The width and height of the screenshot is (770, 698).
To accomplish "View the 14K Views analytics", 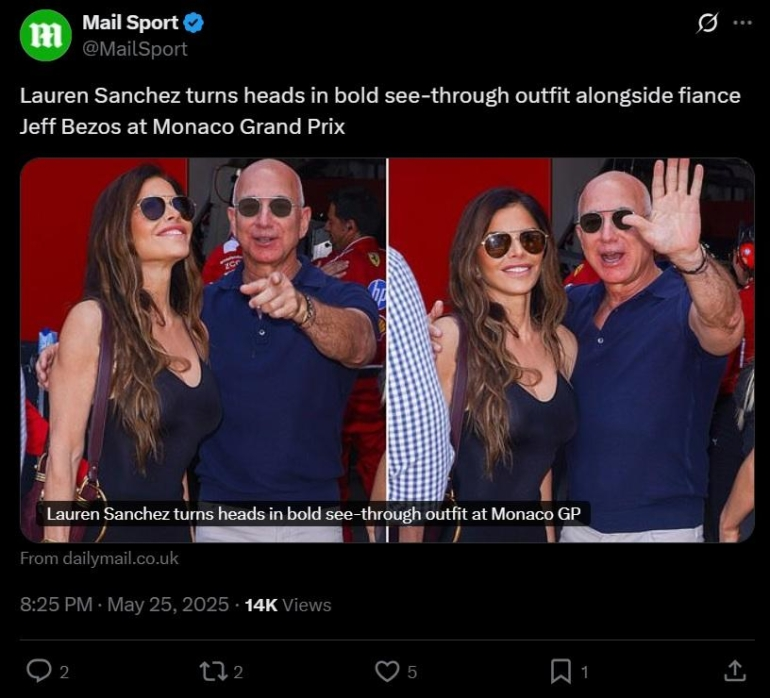I will point(288,604).
